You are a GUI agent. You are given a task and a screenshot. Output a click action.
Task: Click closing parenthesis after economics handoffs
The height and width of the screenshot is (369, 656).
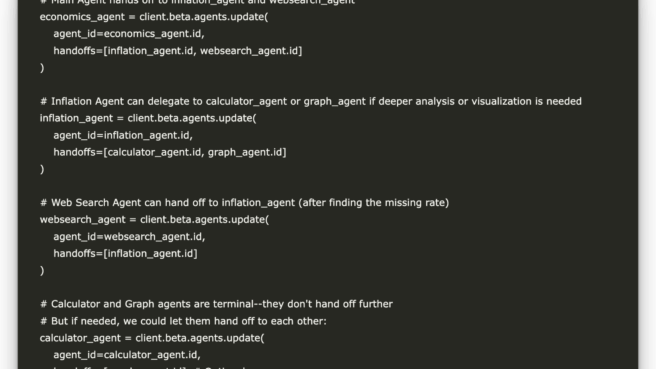coord(42,68)
